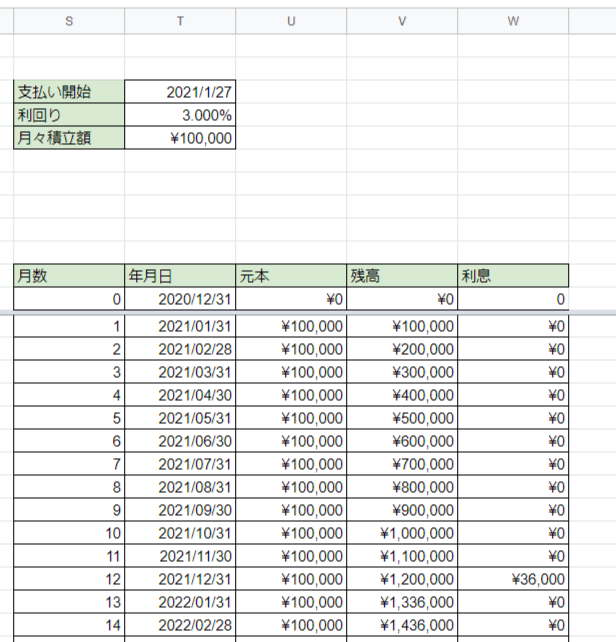Select the 3.000% yield value cell
Screen dimensions: 616x642
pos(180,115)
